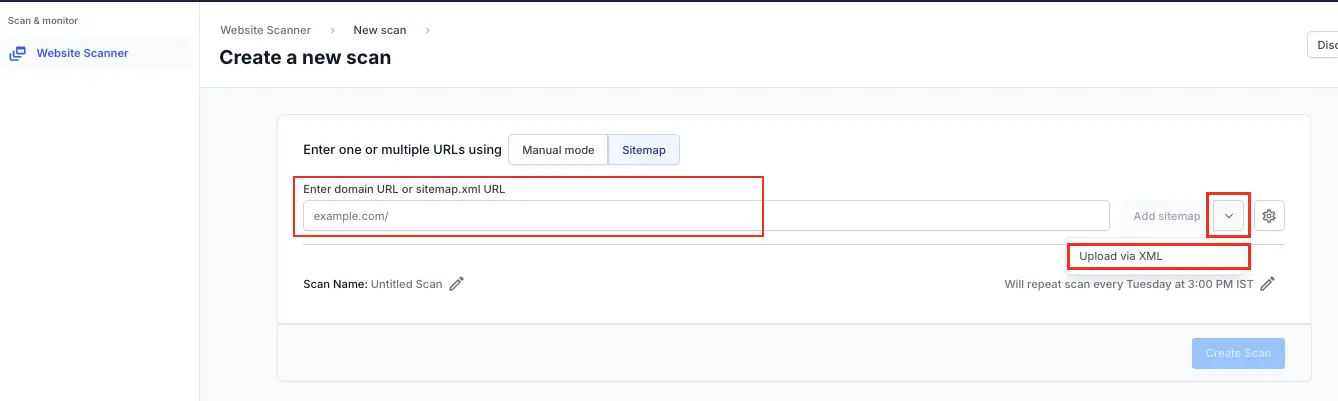Click the breadcrumb chevron after Website Scanner
1338x401 pixels.
tap(332, 30)
